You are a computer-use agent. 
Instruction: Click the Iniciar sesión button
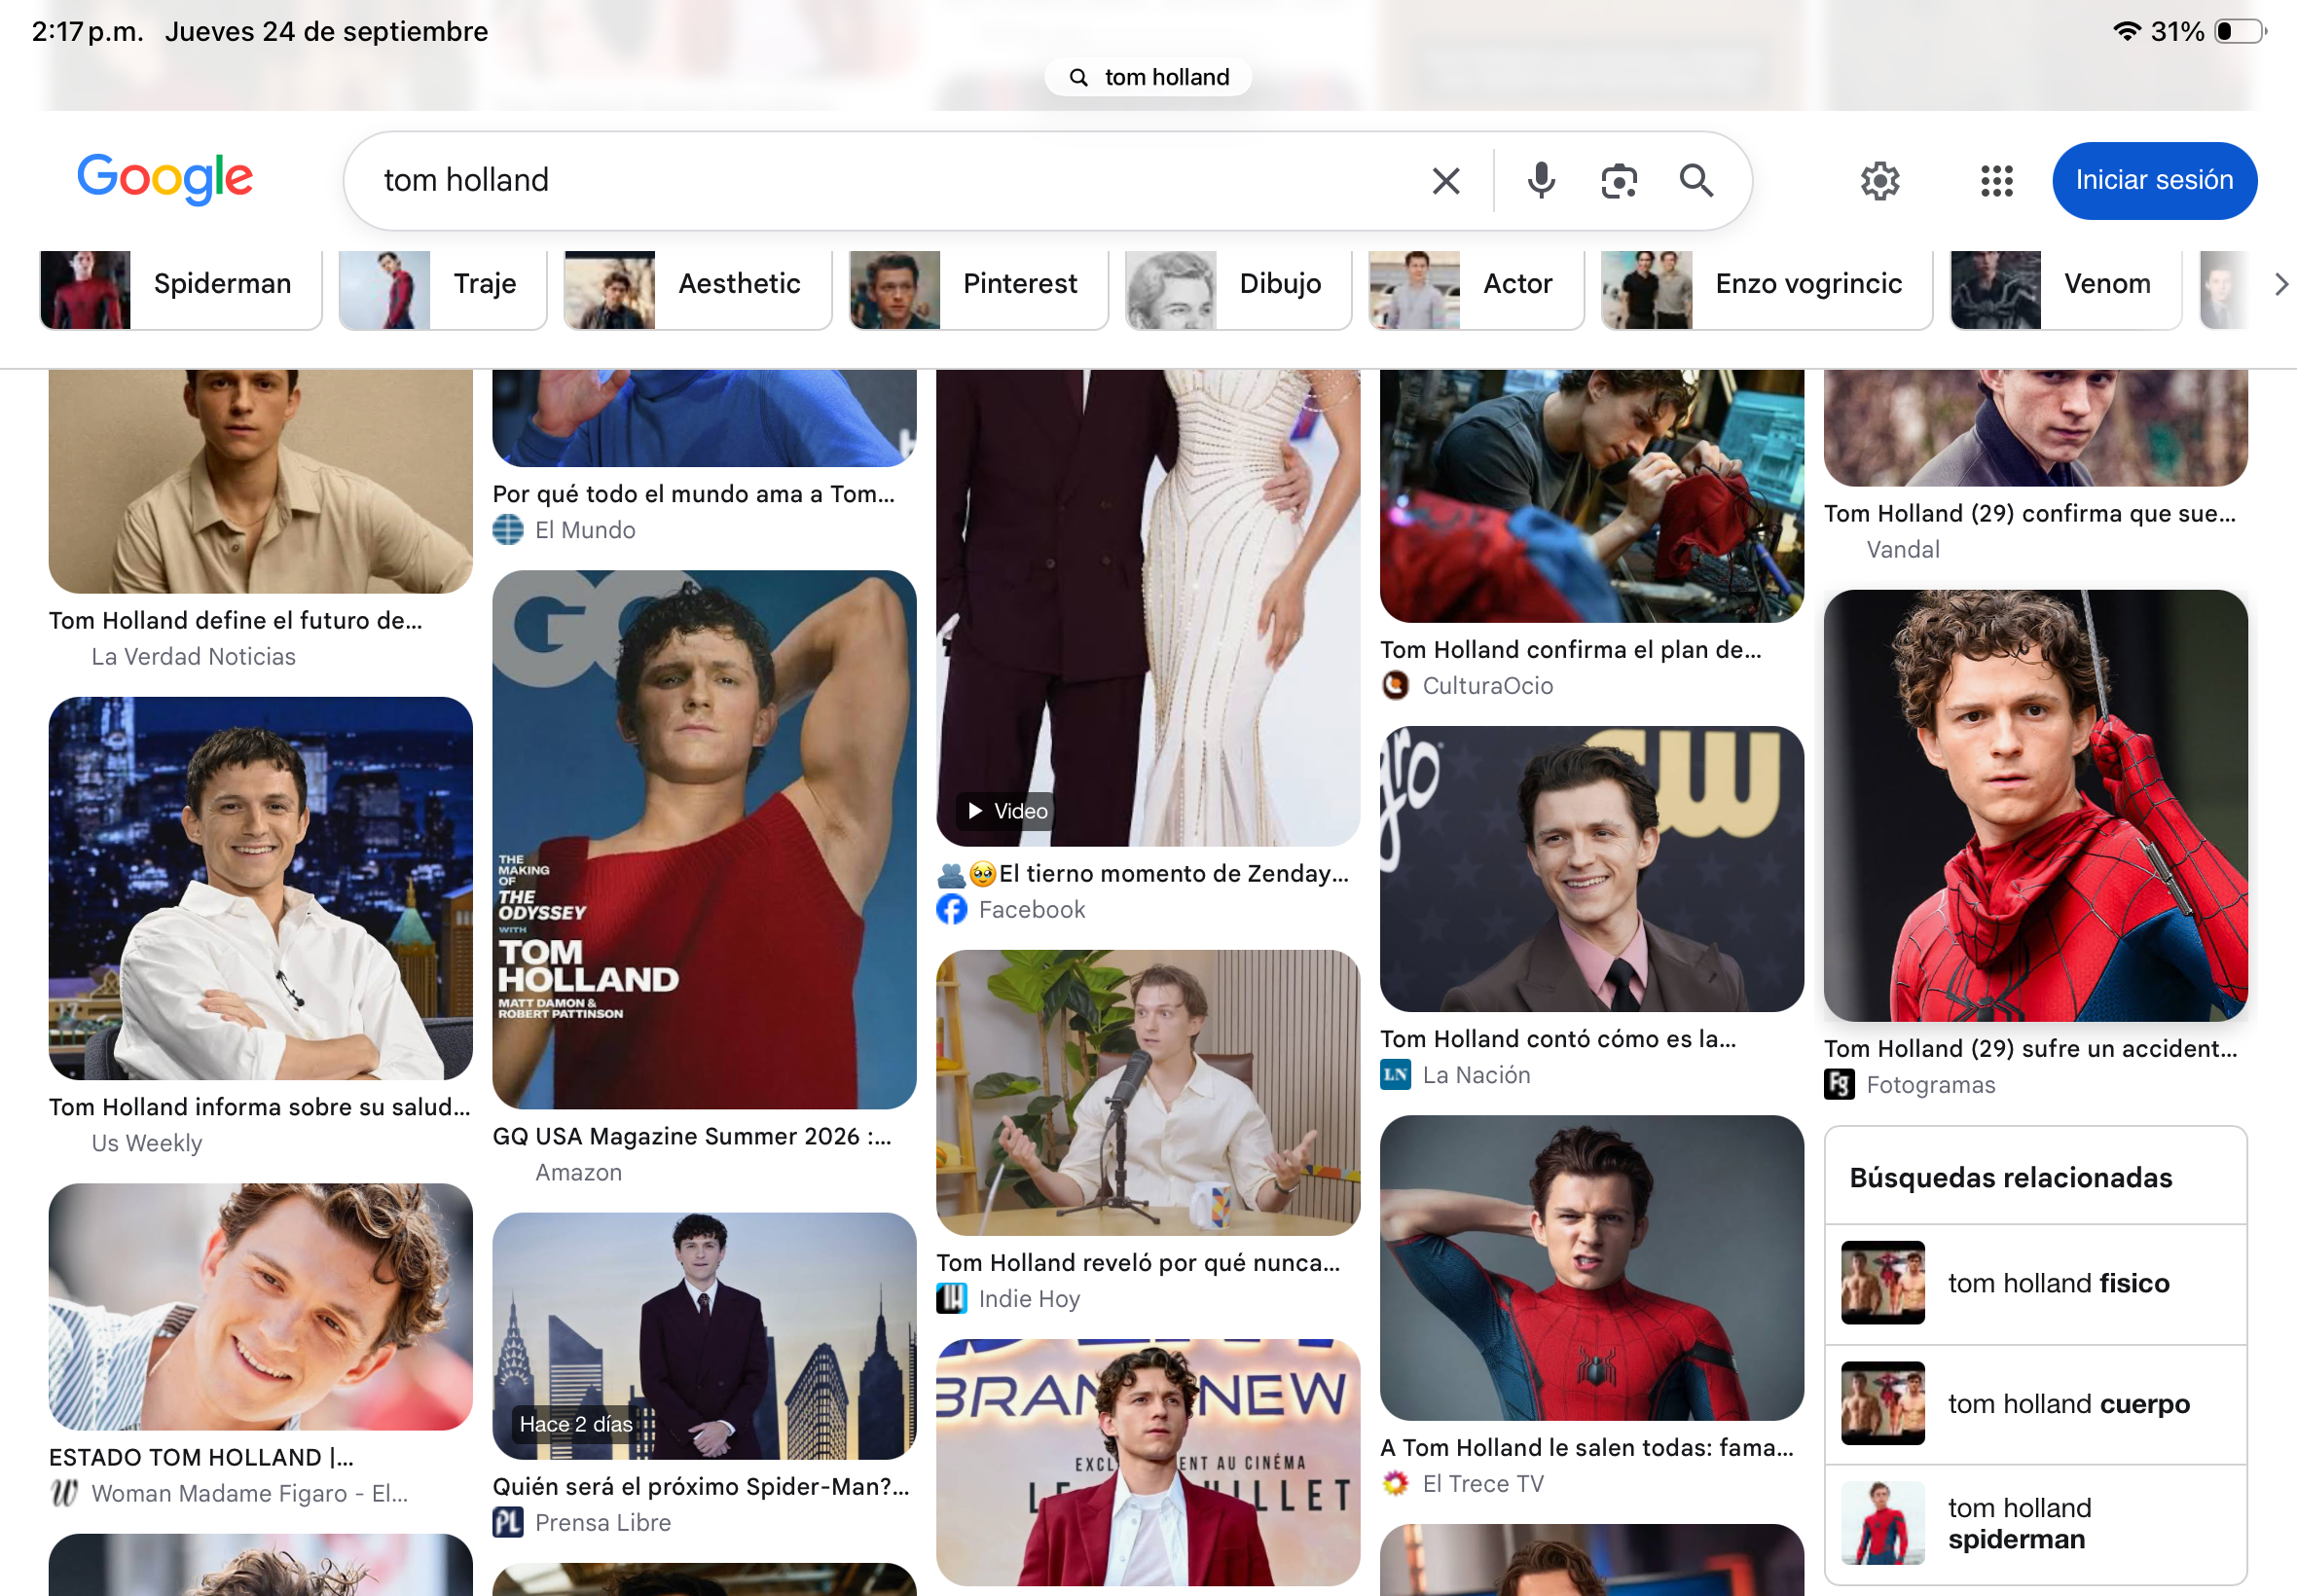pyautogui.click(x=2154, y=181)
